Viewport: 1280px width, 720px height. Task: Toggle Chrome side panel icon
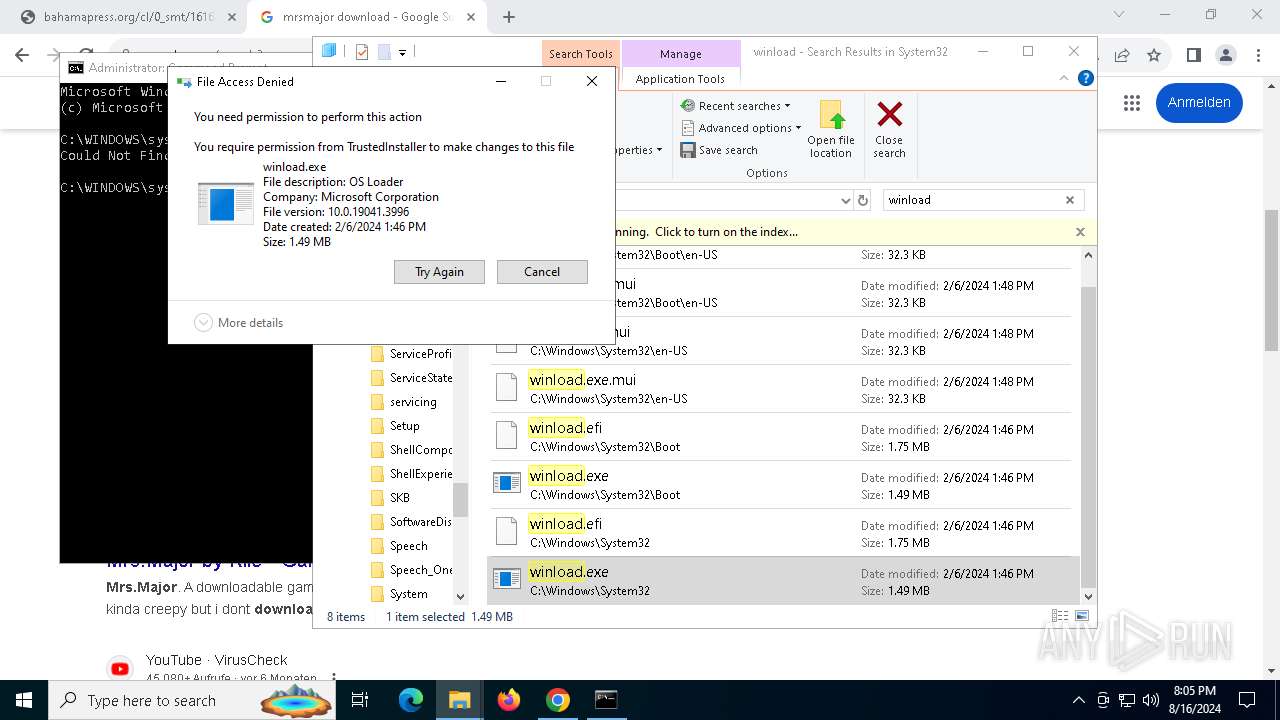[x=1193, y=55]
